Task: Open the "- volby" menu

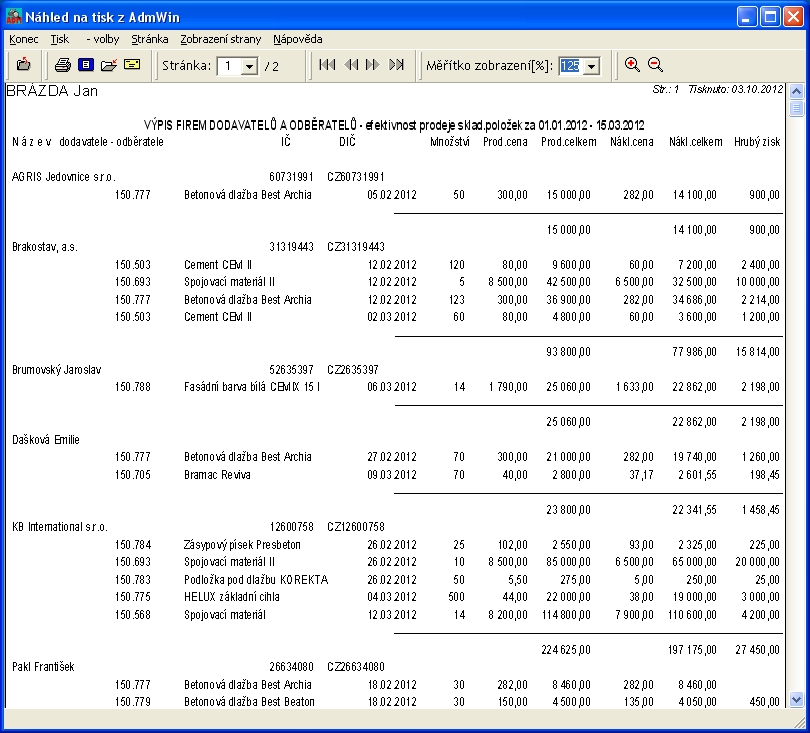Action: click(102, 39)
